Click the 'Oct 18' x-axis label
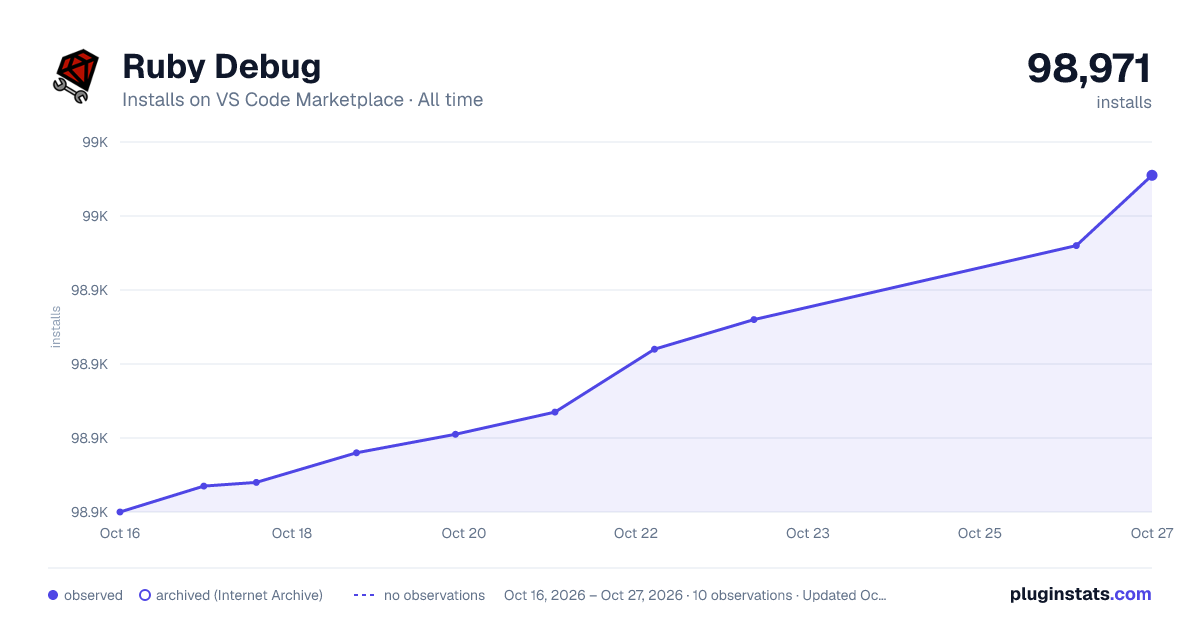The image size is (1200, 630). click(x=292, y=533)
